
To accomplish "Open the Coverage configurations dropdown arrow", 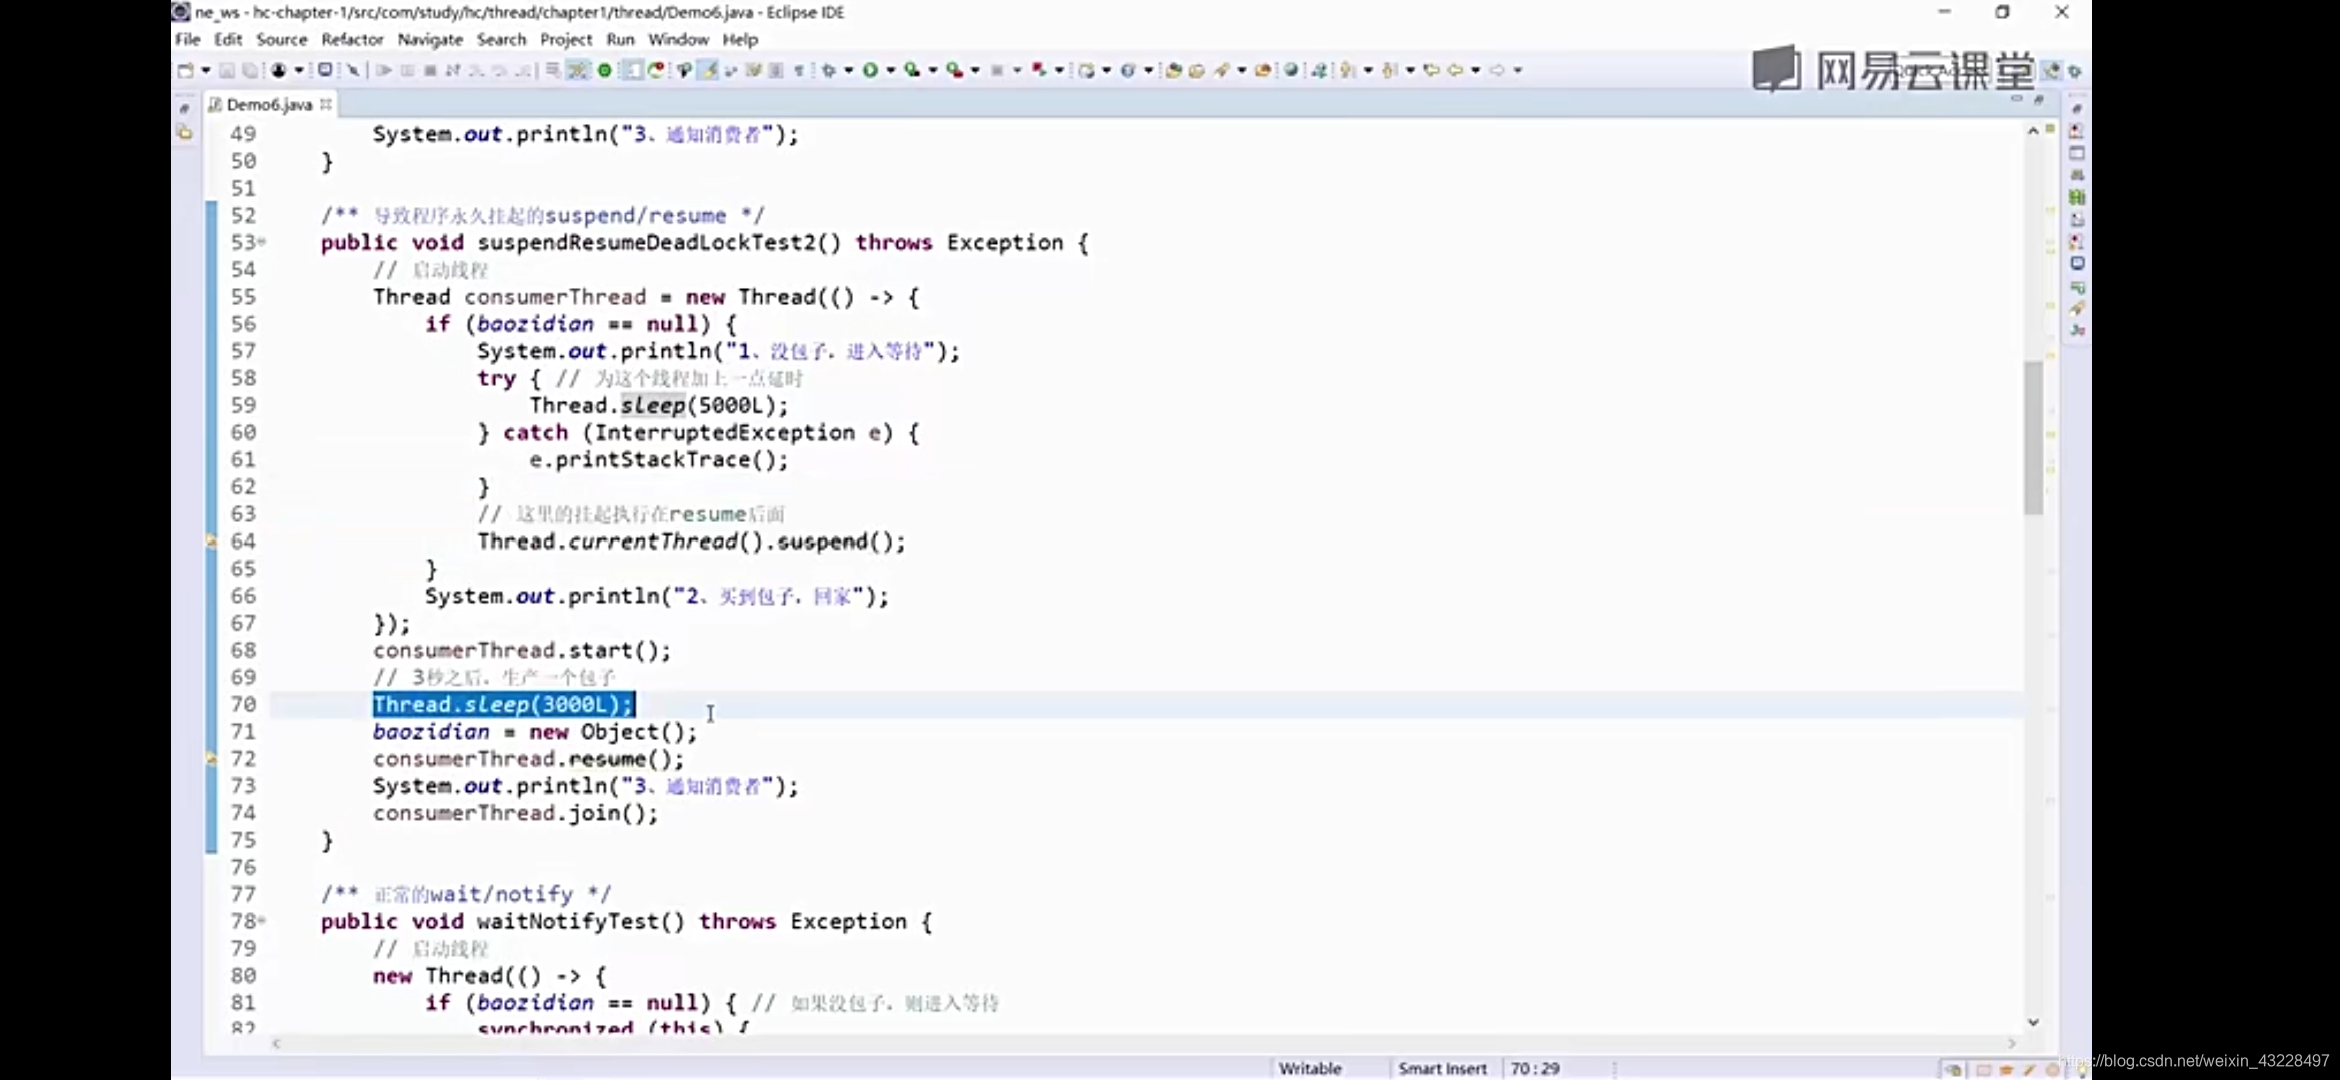I will [932, 70].
